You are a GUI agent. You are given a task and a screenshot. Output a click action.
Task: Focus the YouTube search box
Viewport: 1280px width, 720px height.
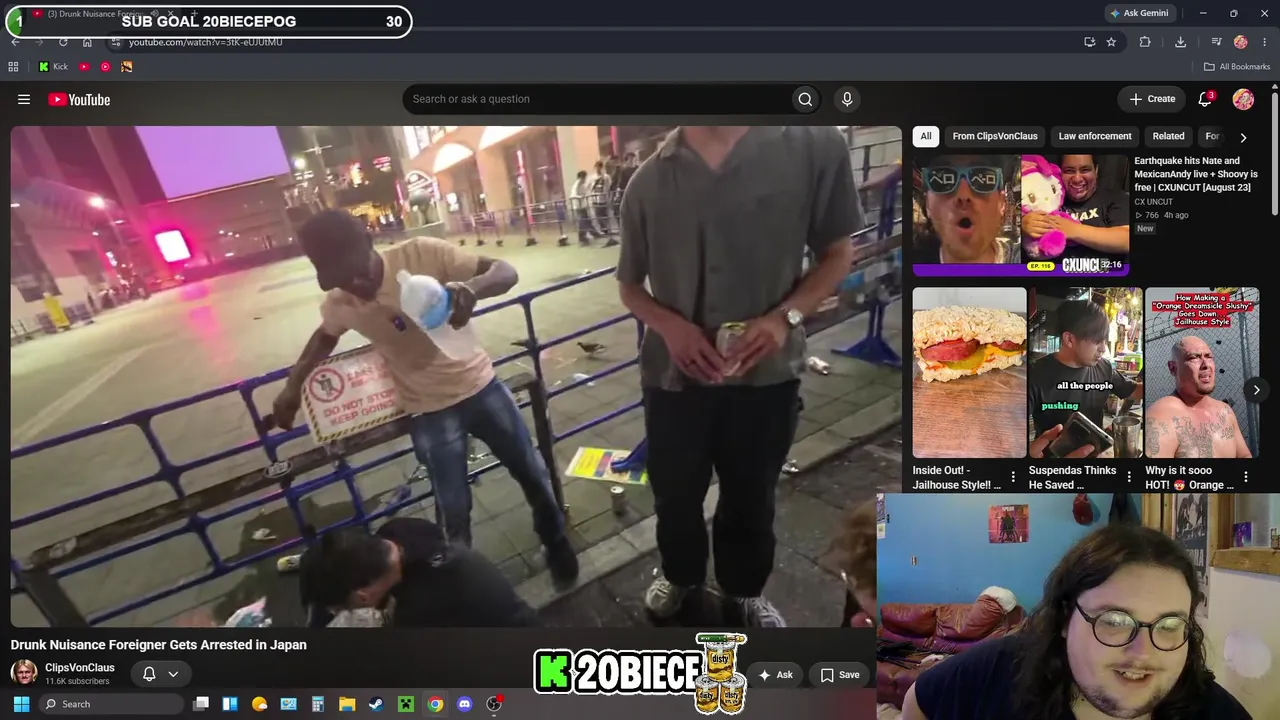pyautogui.click(x=595, y=99)
